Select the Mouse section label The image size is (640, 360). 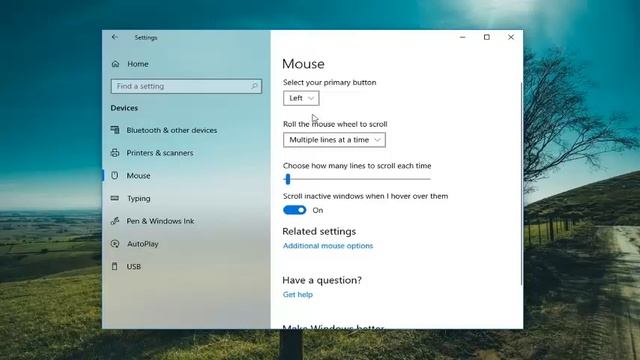pos(138,176)
